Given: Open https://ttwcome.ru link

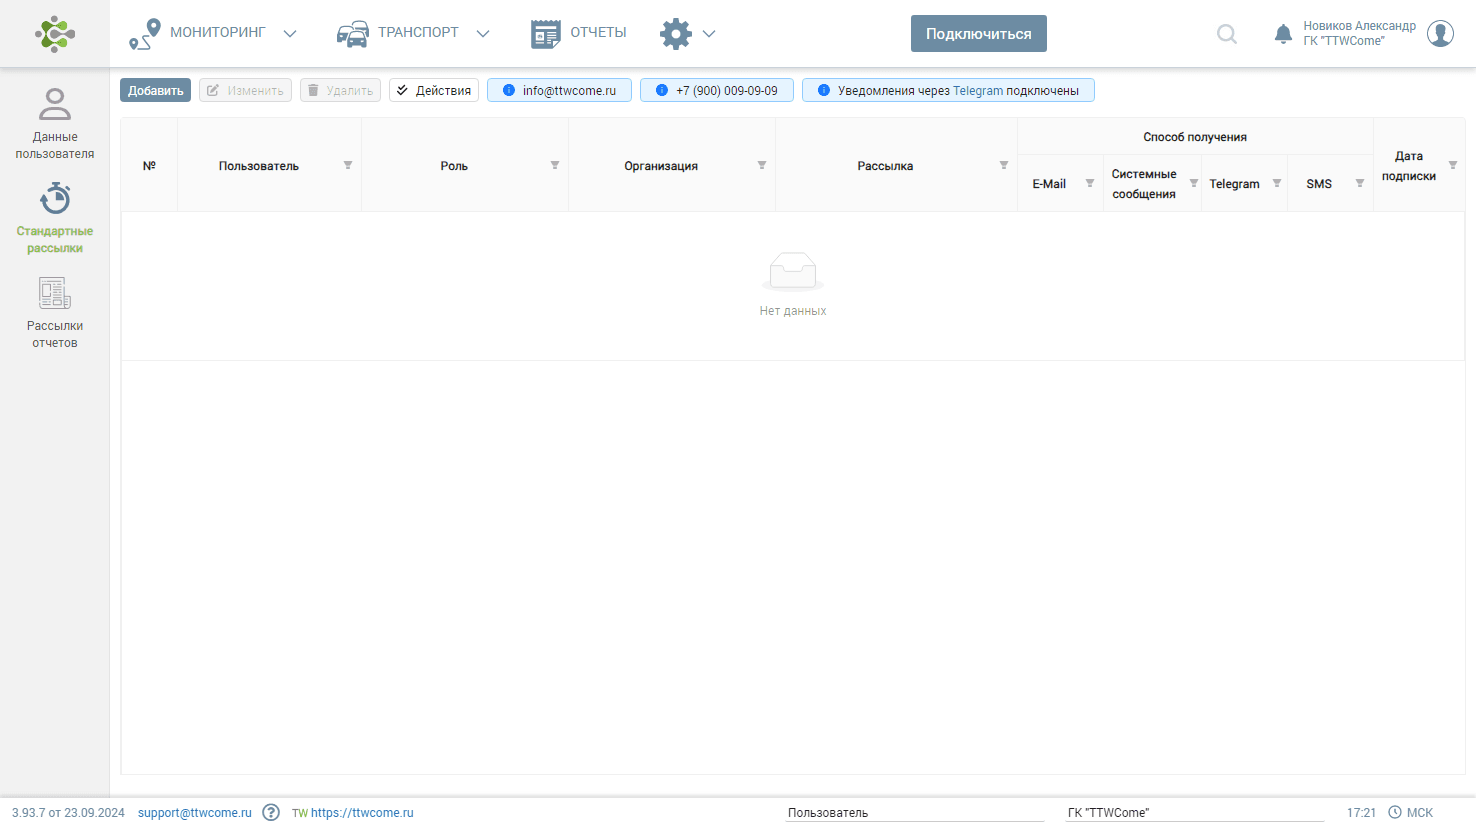Looking at the screenshot, I should (x=362, y=813).
